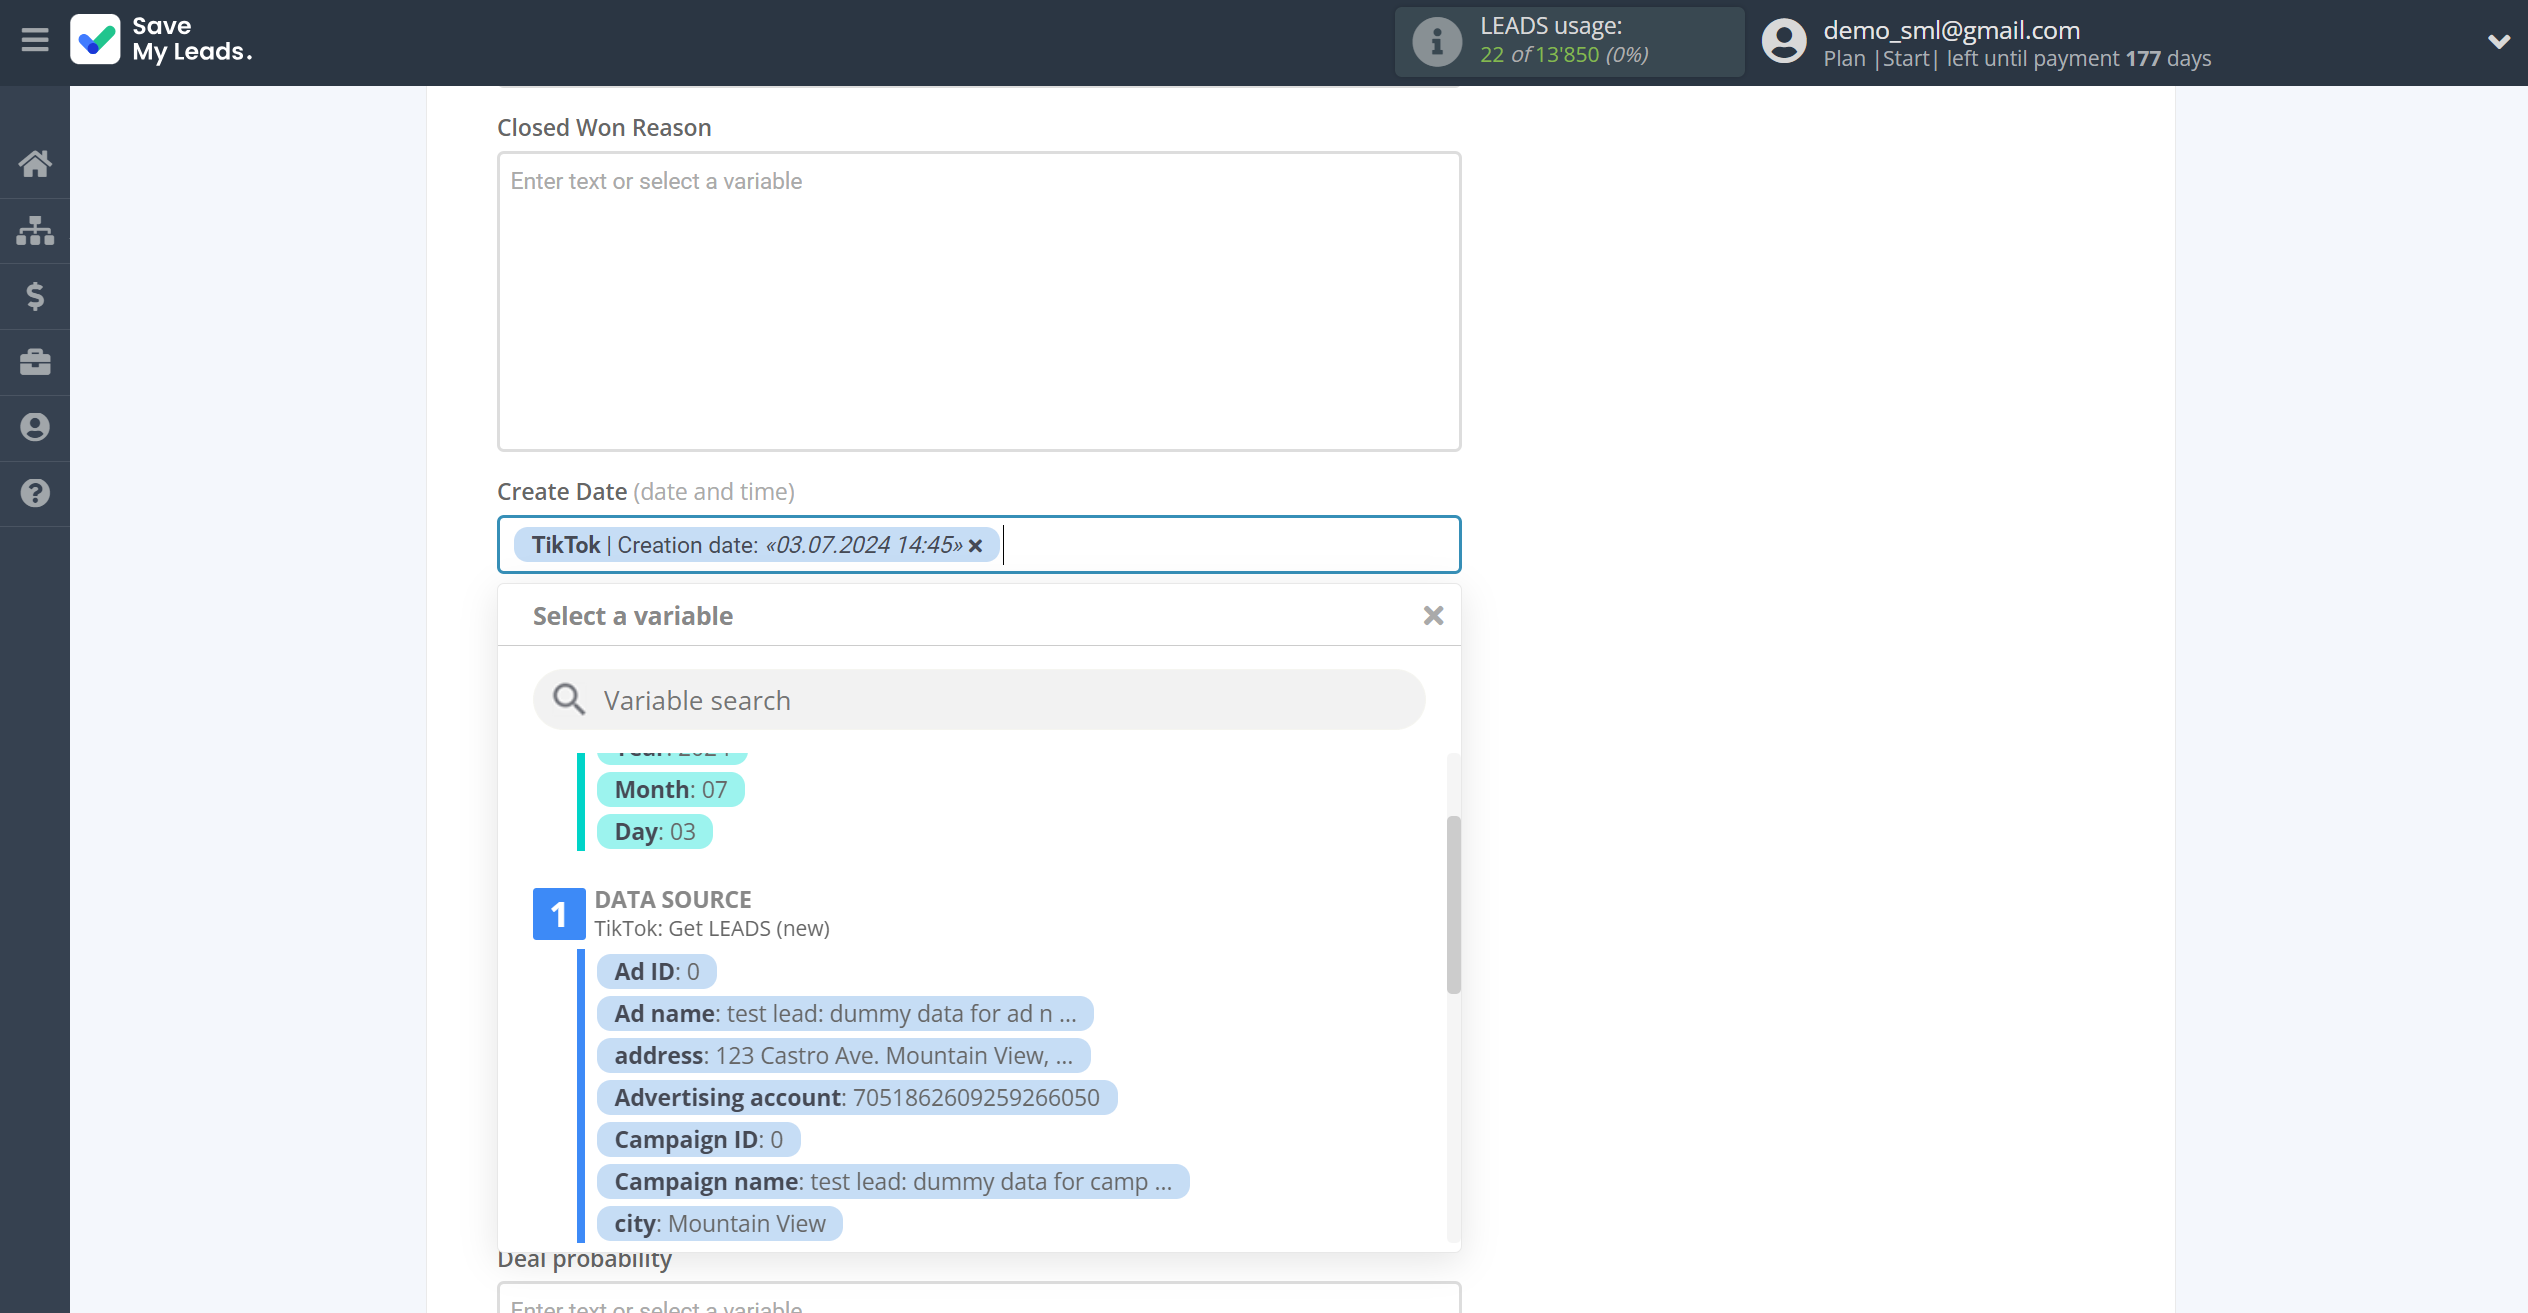Click the Deal probability input field
Screen dimensions: 2528x1313
(x=979, y=1298)
